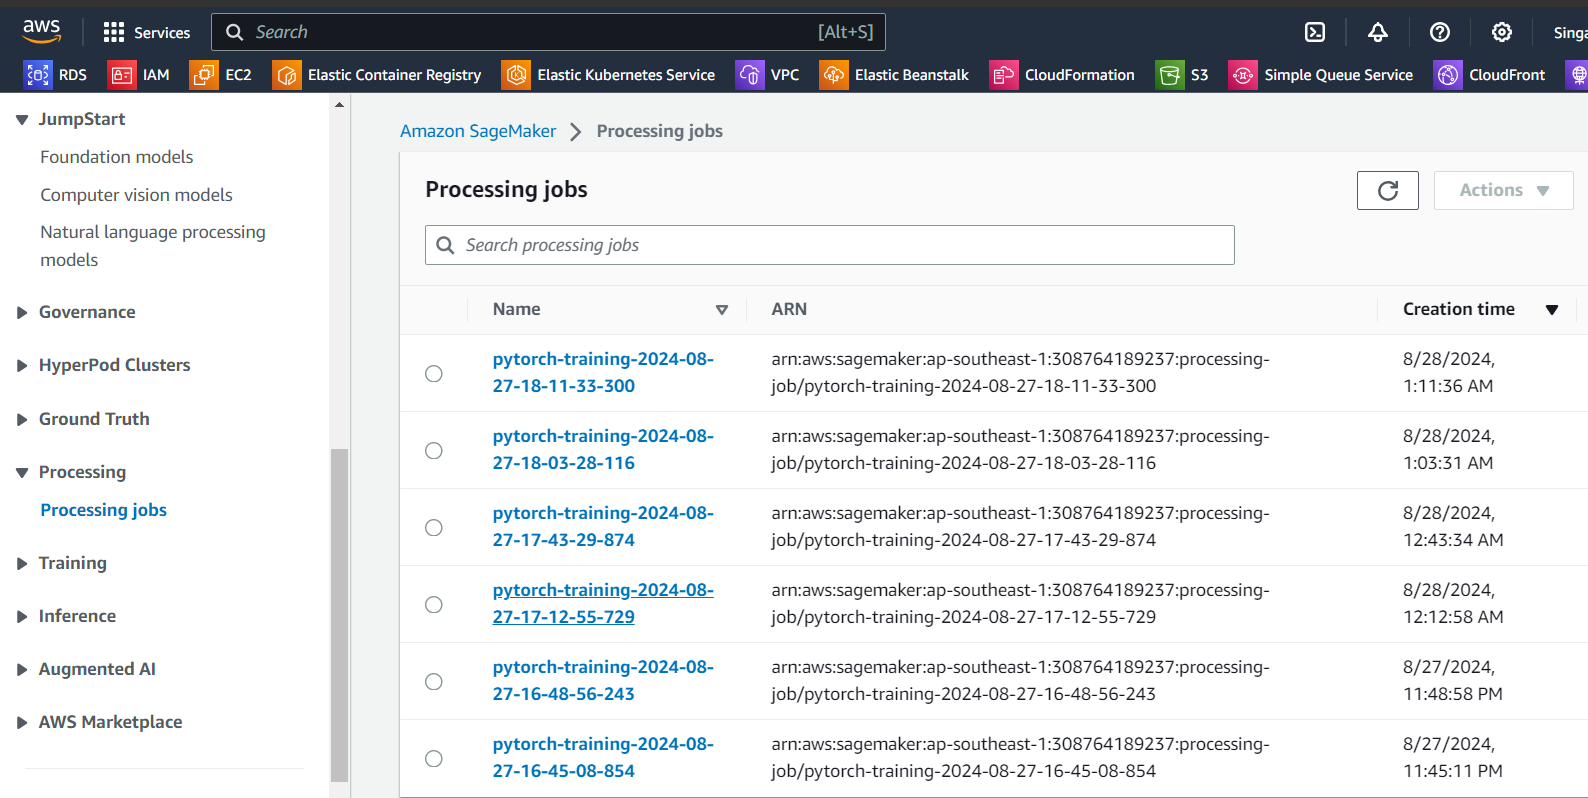Collapse the Processing section
Image resolution: width=1588 pixels, height=798 pixels.
click(x=22, y=473)
